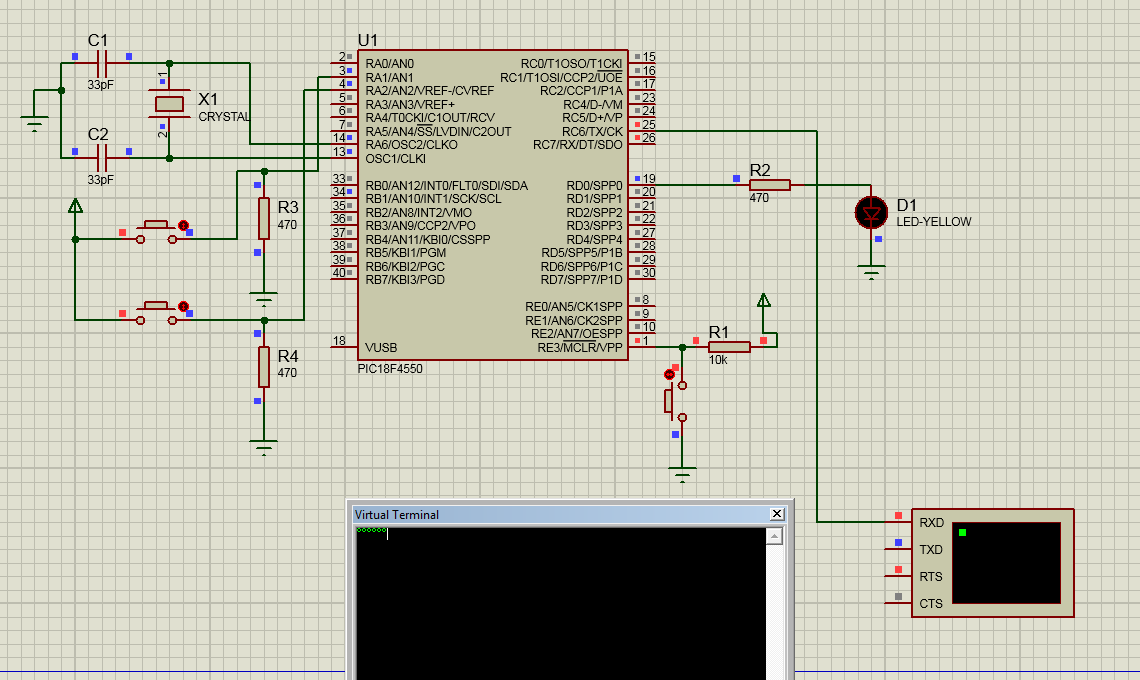Click the D1 reference label

907,205
